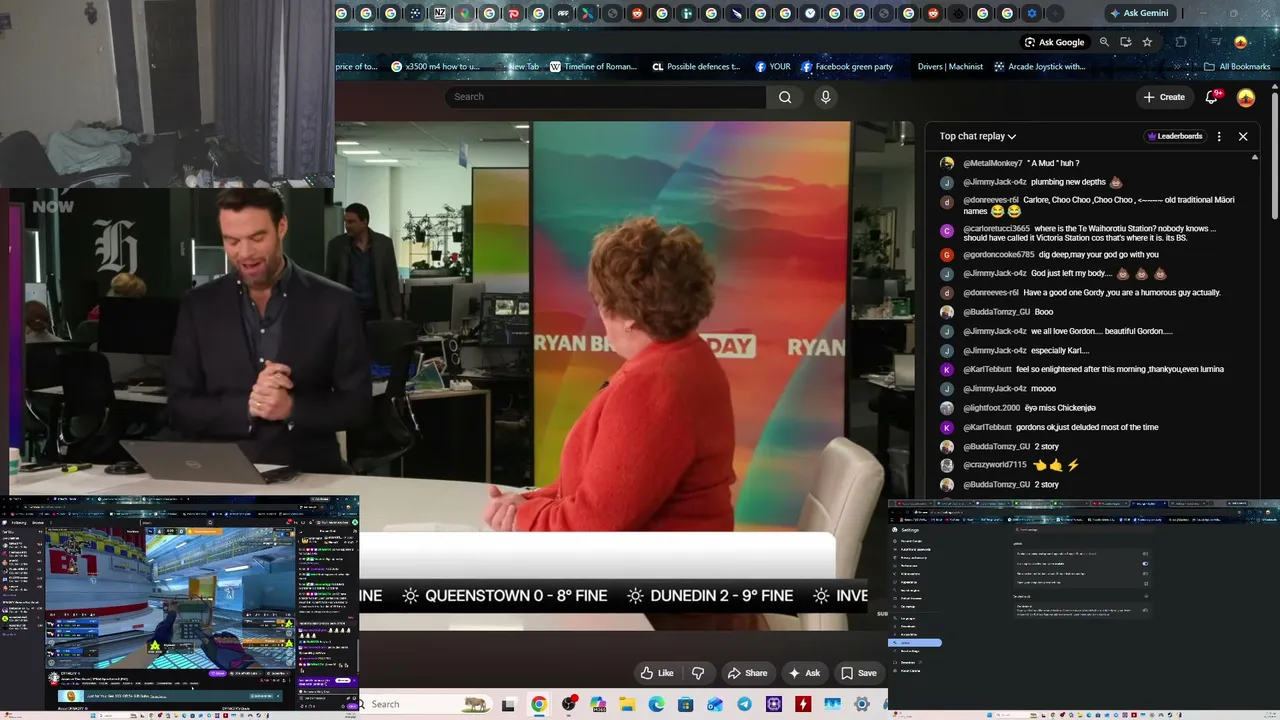The height and width of the screenshot is (720, 1280).
Task: Click the Ask button below the video
Action: pos(805,673)
